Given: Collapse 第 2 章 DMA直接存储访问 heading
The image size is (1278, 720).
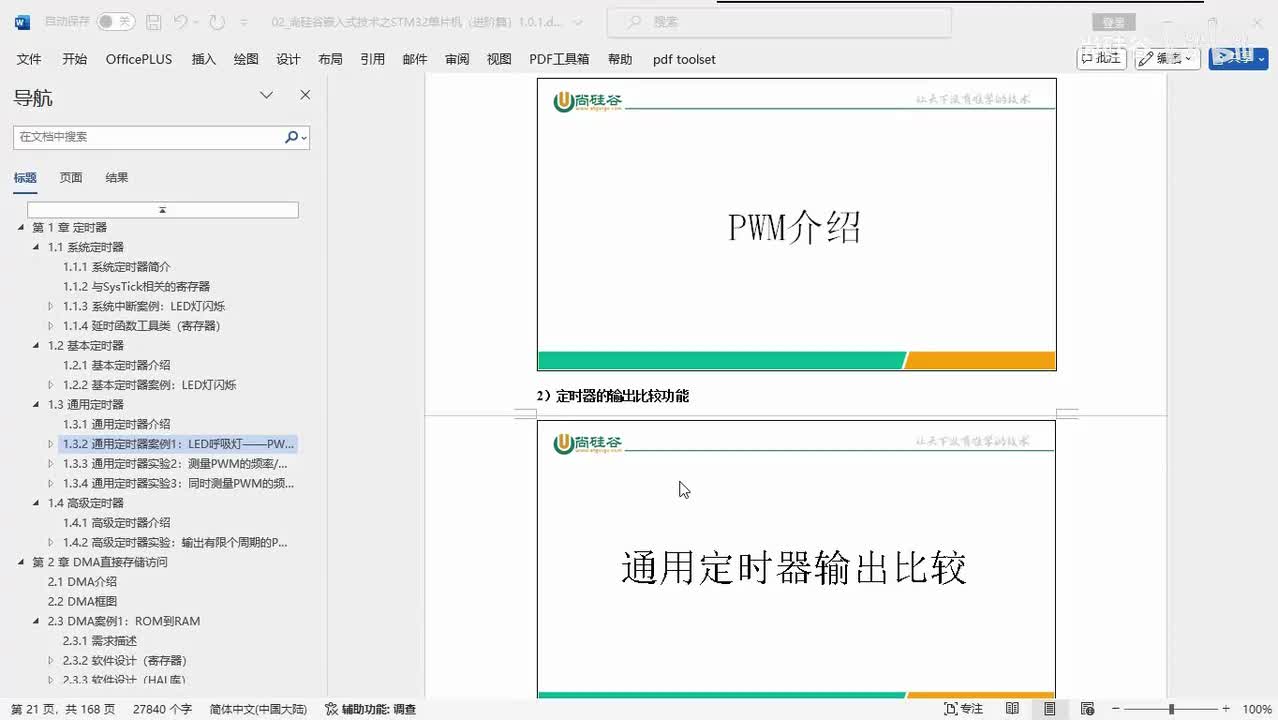Looking at the screenshot, I should click(21, 562).
